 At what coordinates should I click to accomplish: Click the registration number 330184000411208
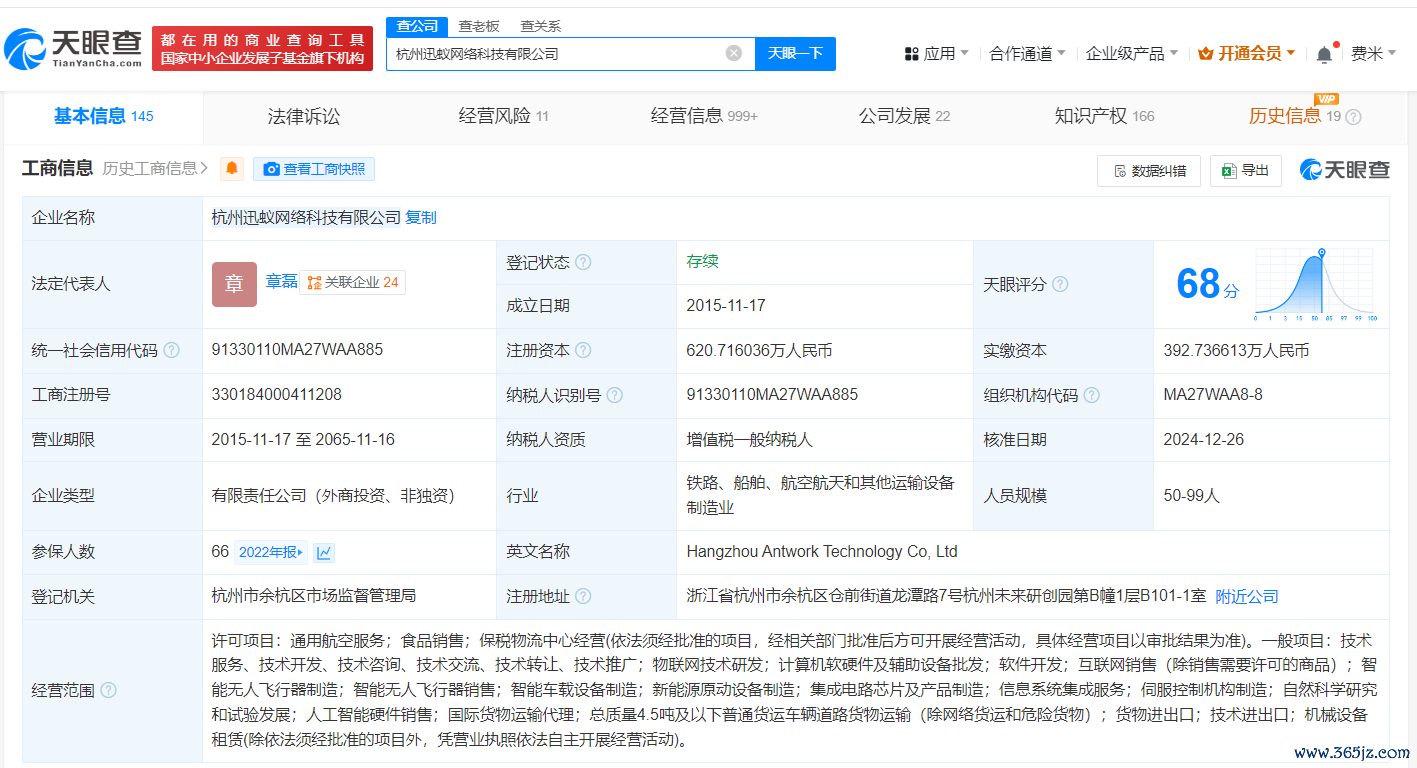[277, 395]
